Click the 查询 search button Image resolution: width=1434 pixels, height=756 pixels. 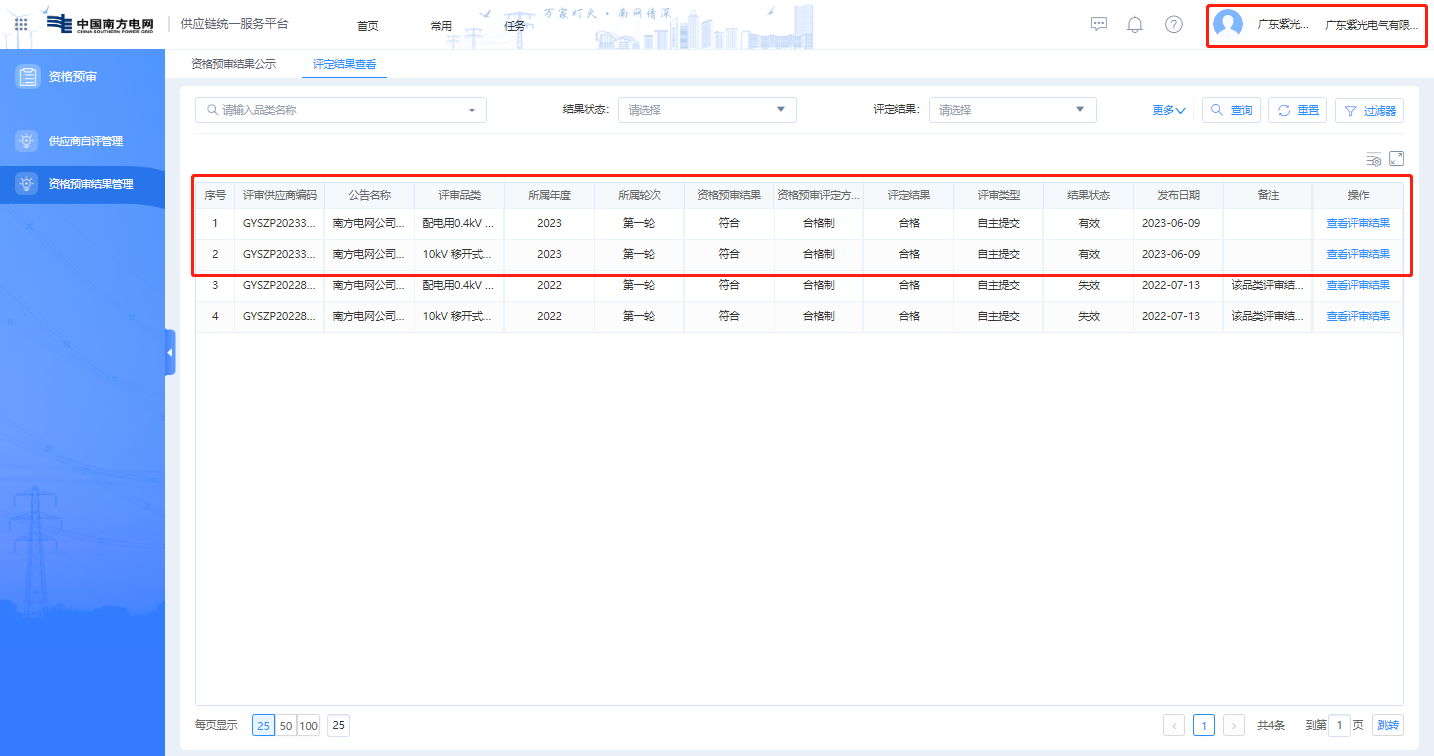click(x=1231, y=110)
